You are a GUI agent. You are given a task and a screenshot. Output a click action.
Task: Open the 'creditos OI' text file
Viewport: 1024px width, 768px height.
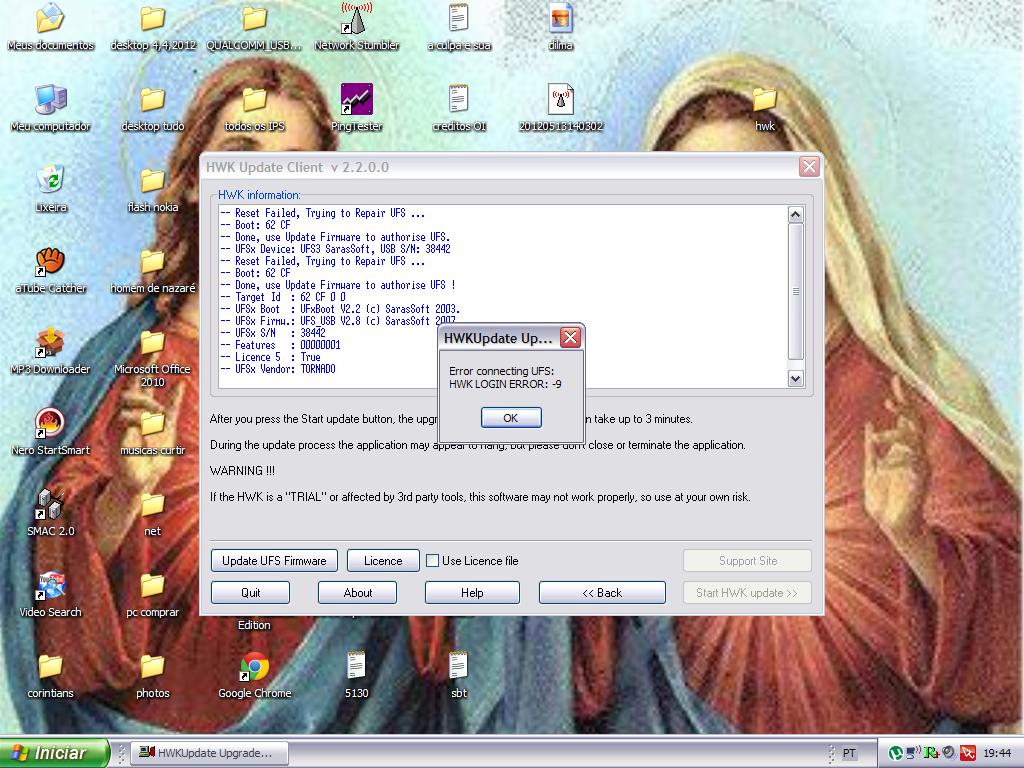458,108
